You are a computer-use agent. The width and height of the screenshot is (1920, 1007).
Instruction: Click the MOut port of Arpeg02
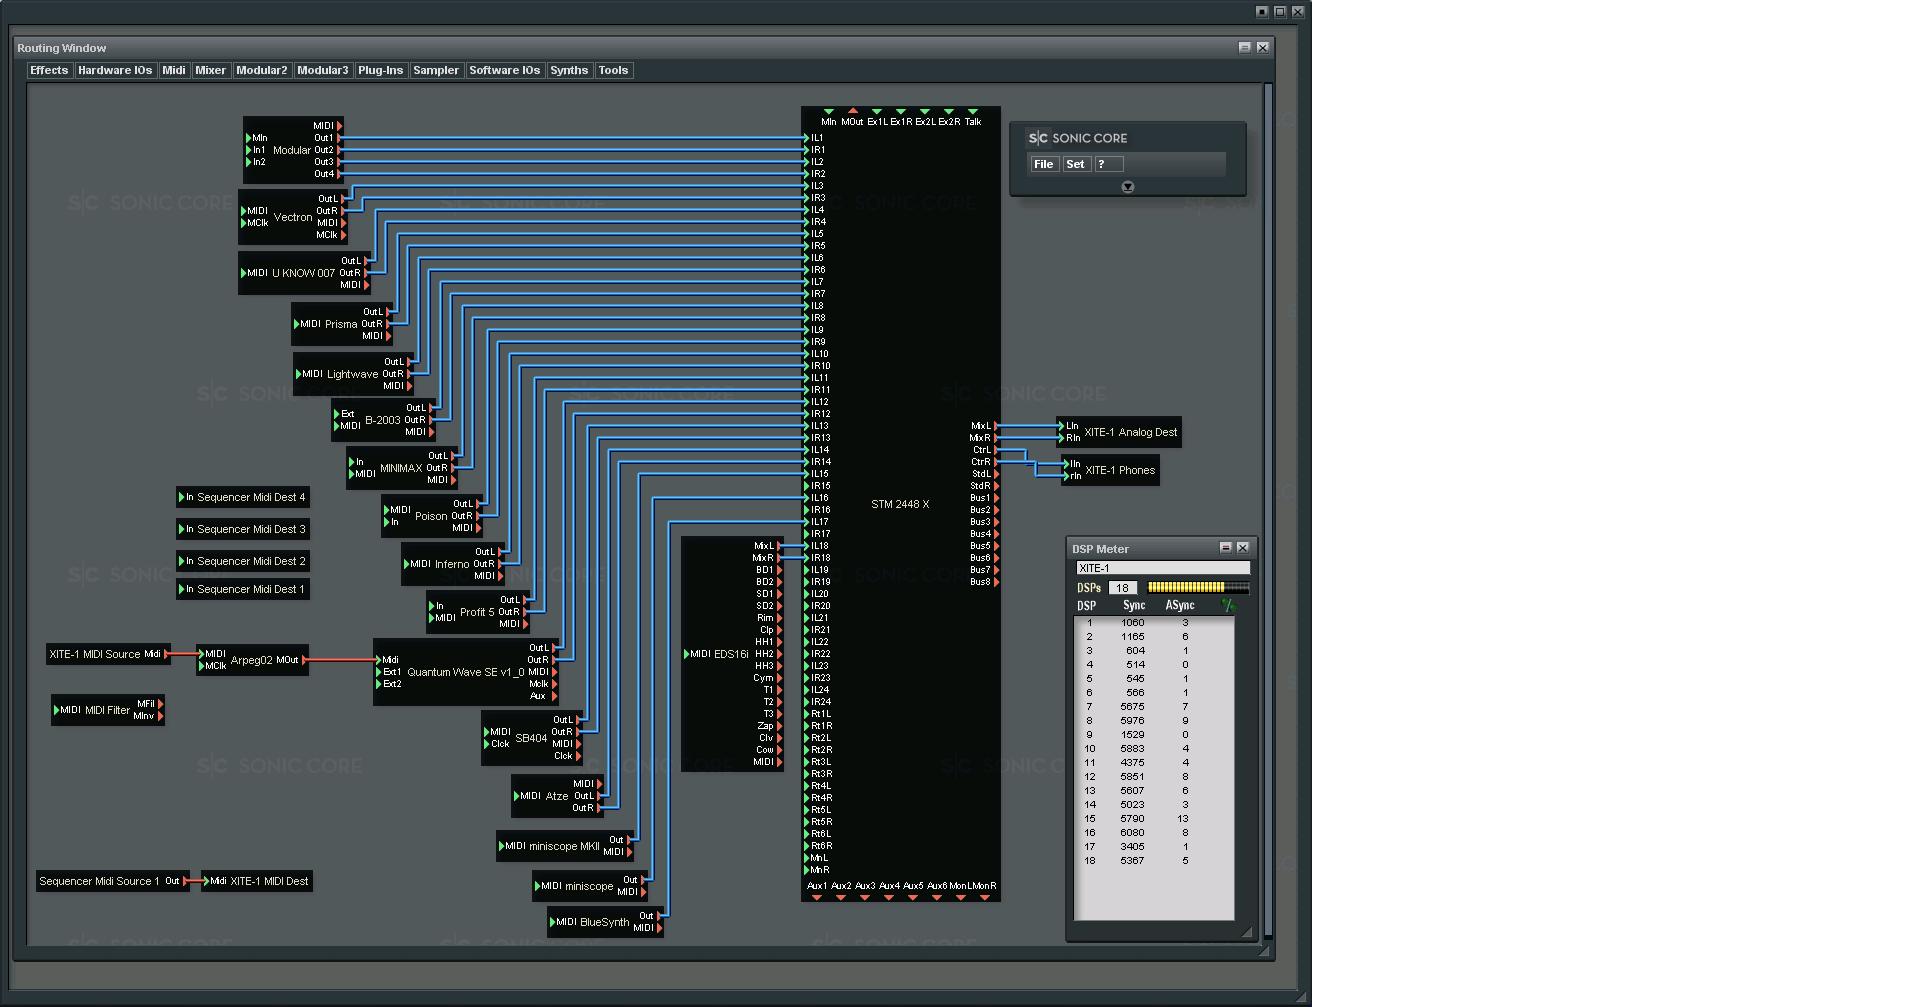(x=304, y=660)
